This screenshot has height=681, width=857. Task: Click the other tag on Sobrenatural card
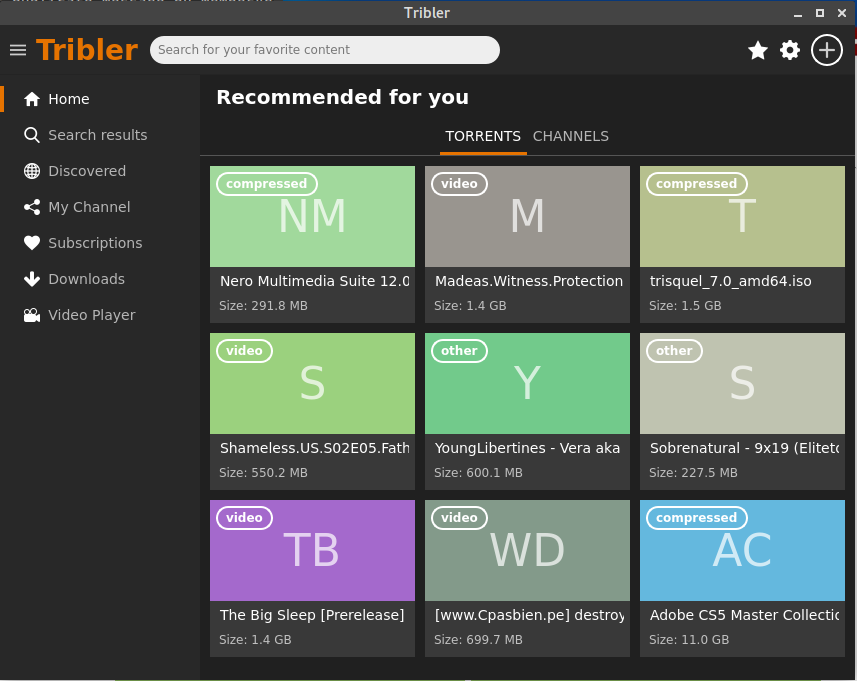point(674,351)
